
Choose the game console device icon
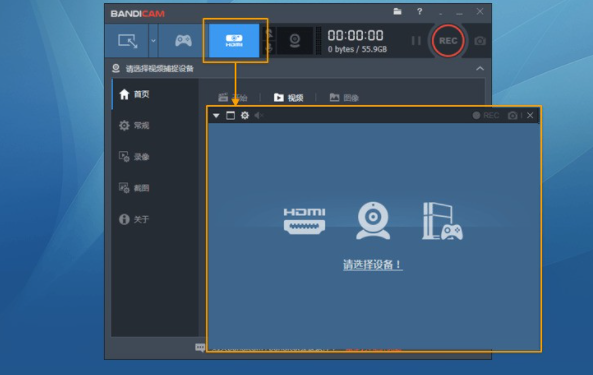coord(442,221)
